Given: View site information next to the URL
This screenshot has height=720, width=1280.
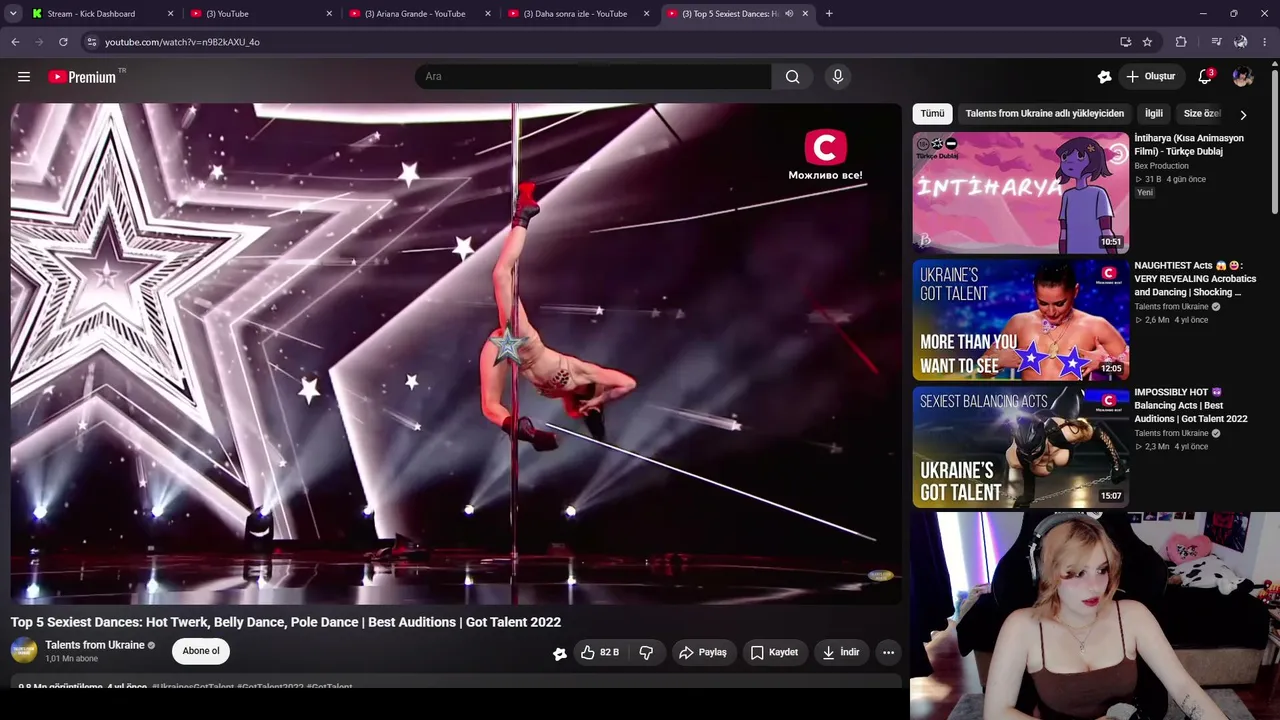Looking at the screenshot, I should click(91, 42).
